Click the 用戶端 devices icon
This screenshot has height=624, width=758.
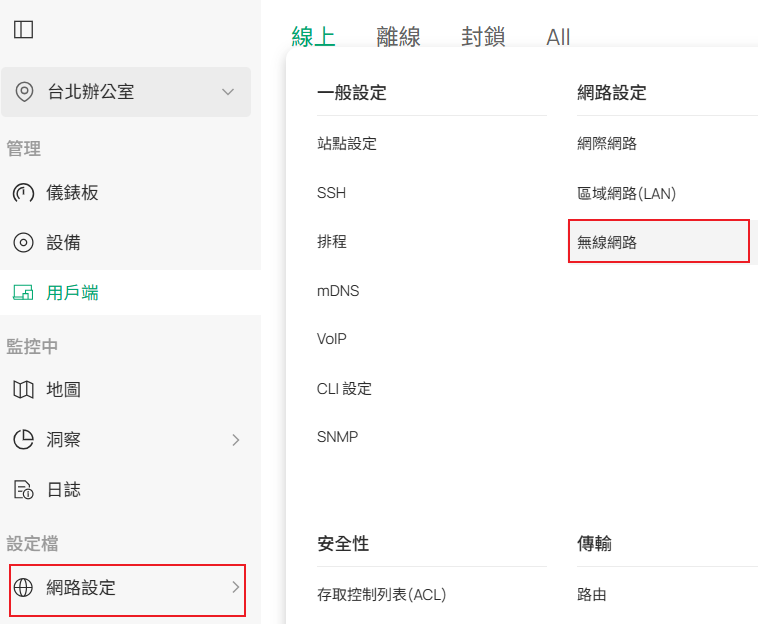pos(23,293)
